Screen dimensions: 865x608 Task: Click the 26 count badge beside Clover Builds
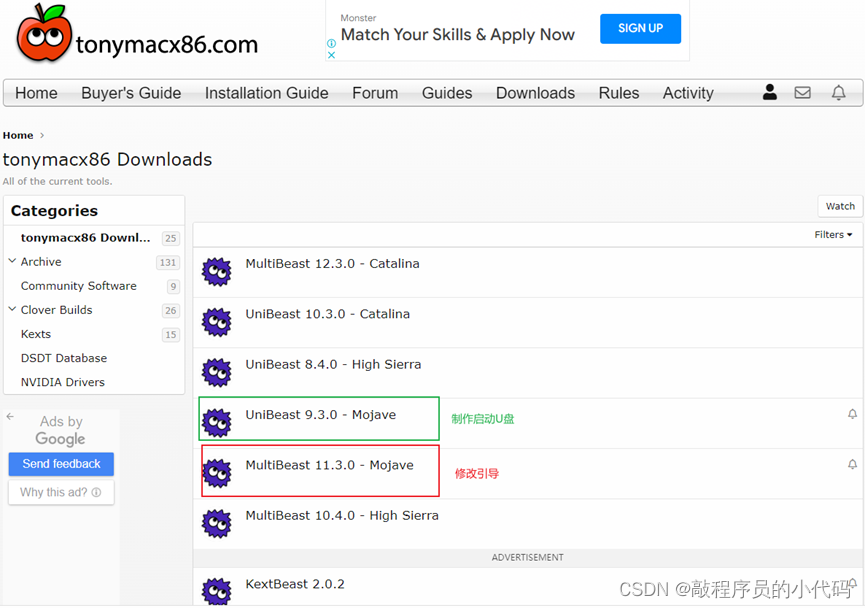click(x=170, y=311)
